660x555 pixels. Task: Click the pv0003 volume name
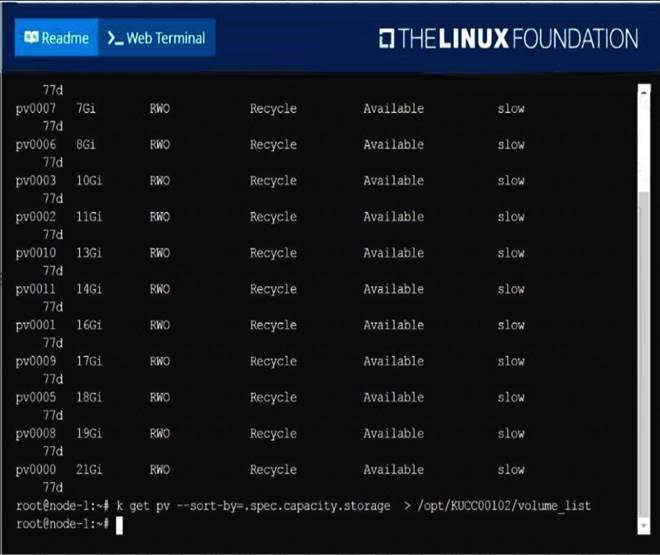[x=36, y=181]
